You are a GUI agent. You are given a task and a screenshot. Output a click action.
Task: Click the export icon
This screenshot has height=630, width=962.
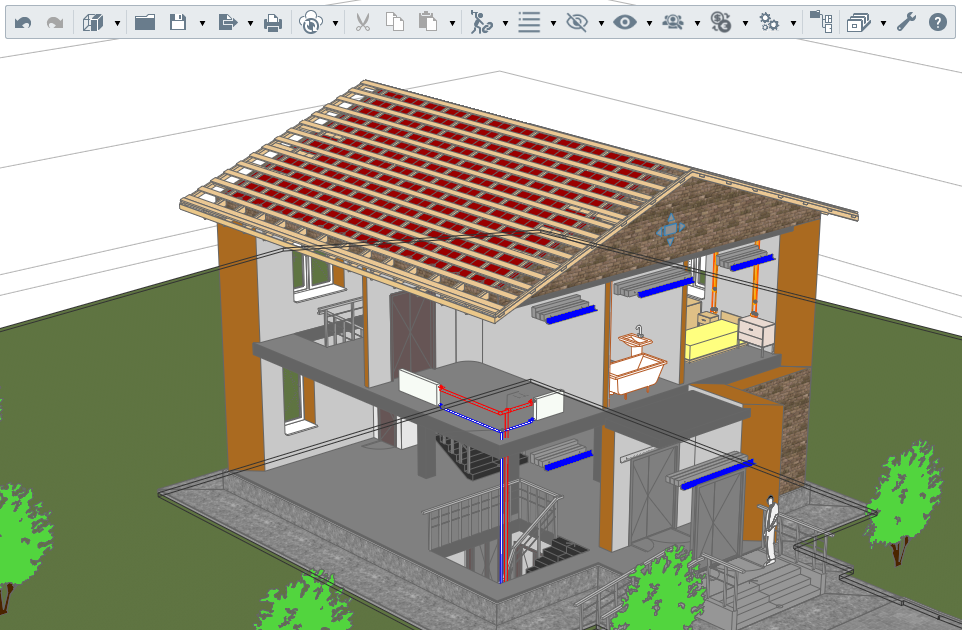point(228,23)
